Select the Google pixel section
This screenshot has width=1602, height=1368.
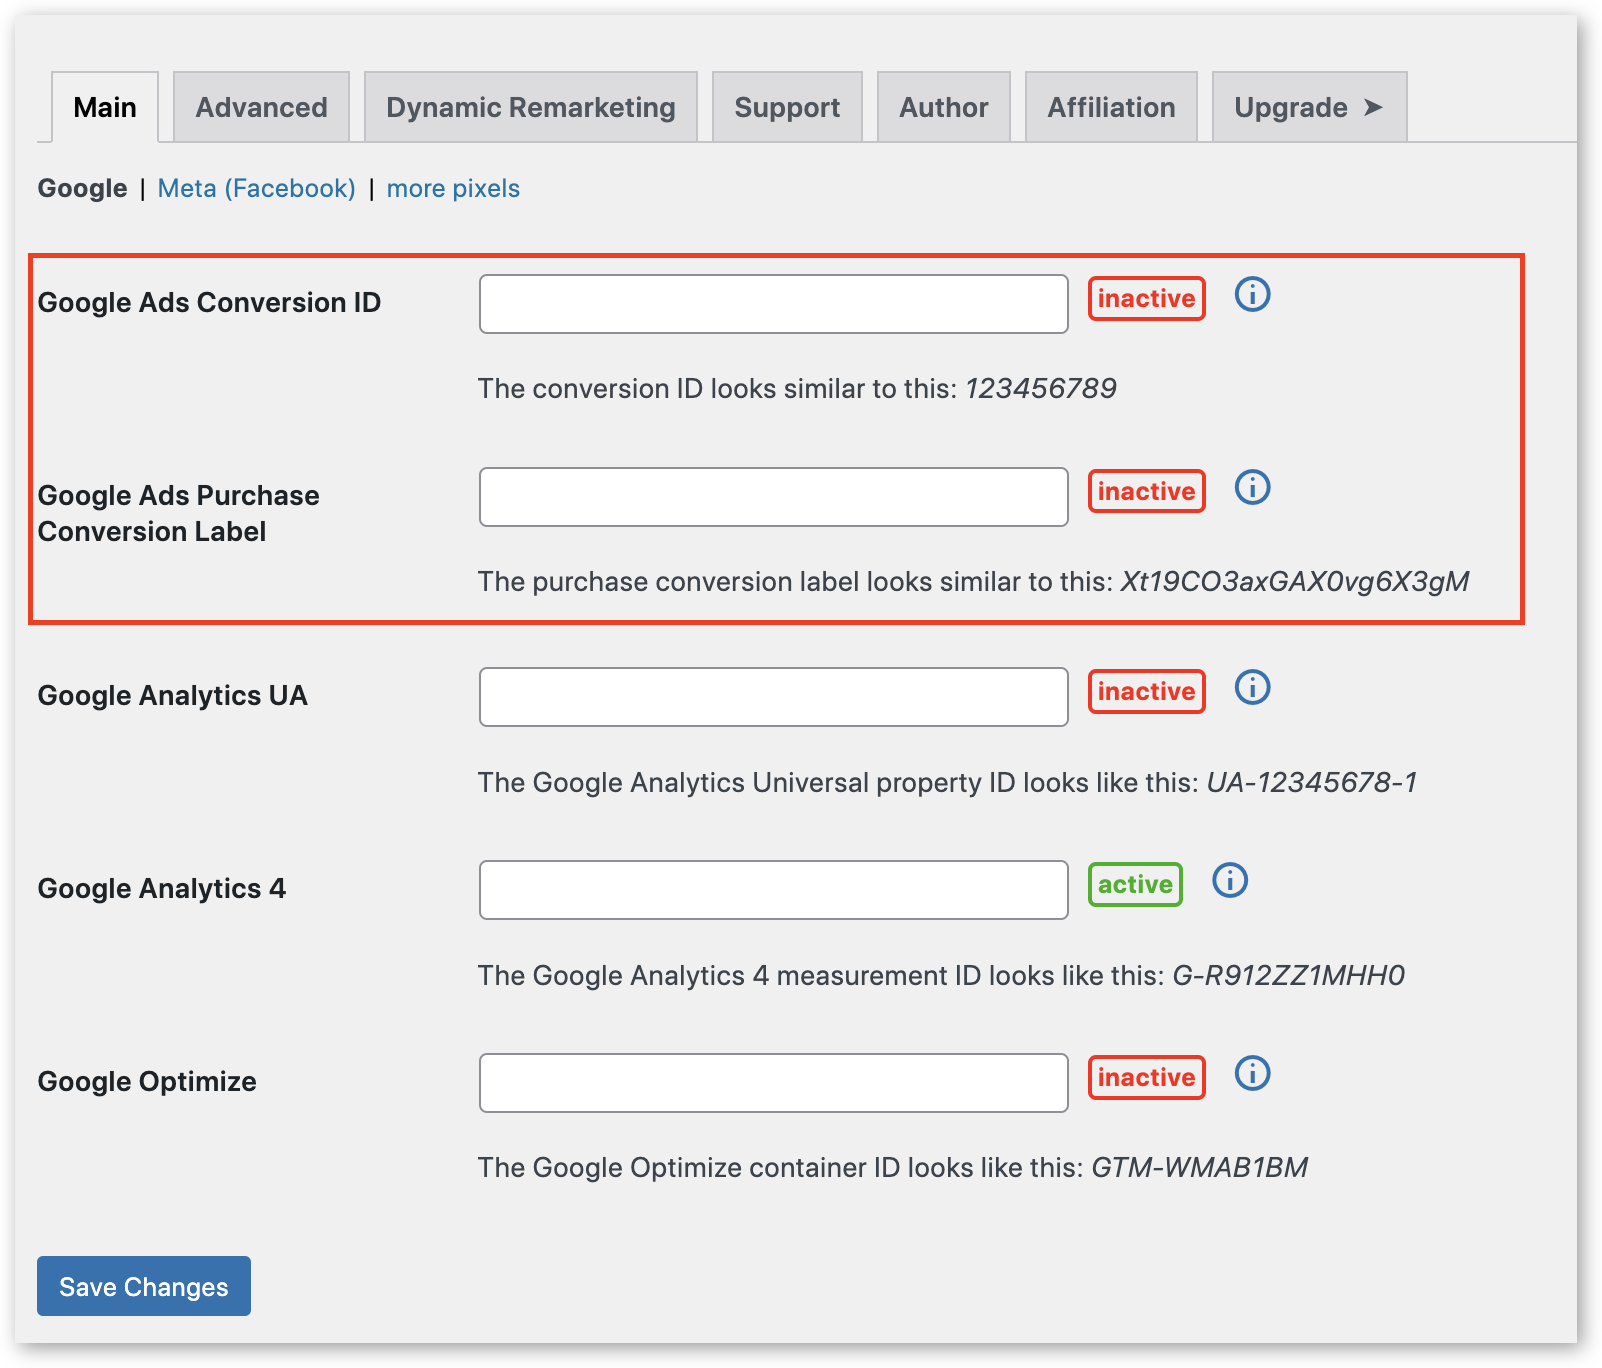pos(82,188)
